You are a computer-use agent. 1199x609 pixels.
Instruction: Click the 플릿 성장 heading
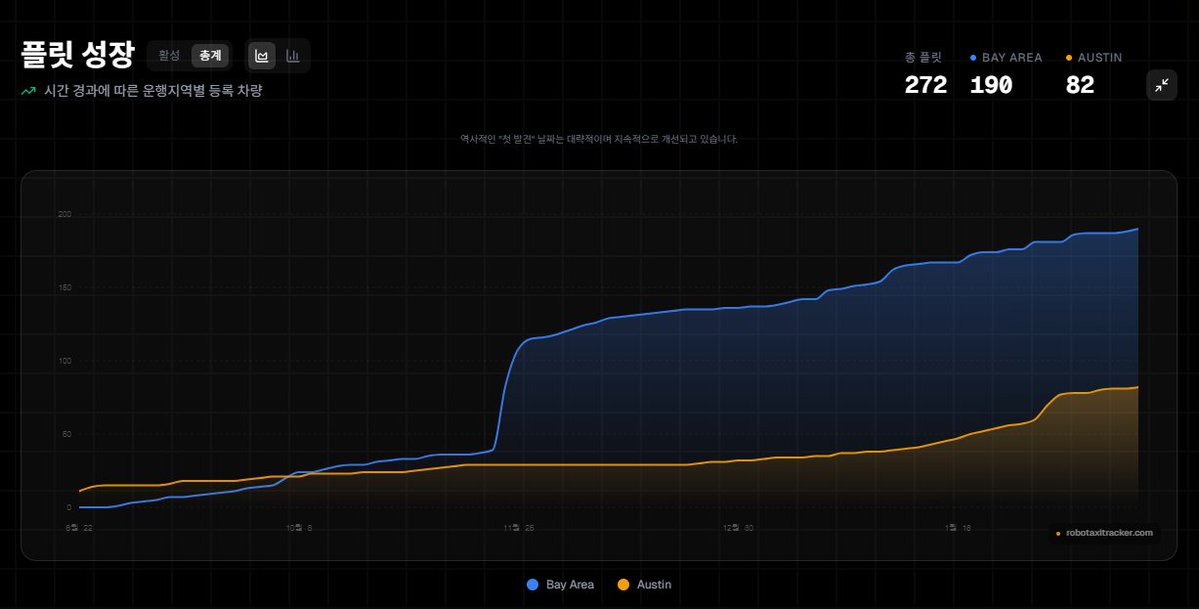pos(78,55)
